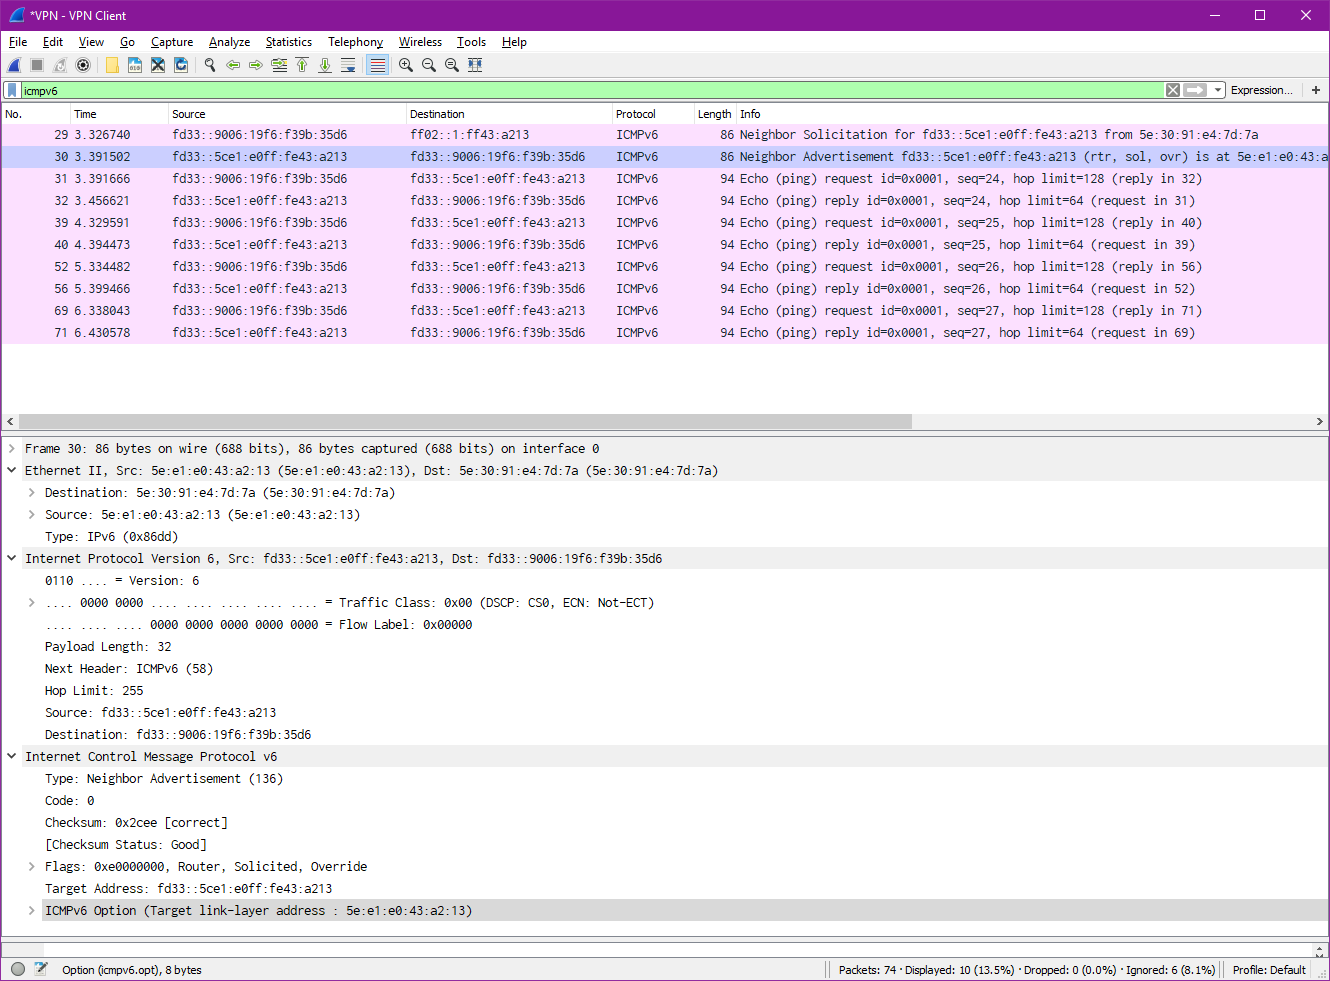This screenshot has width=1330, height=981.
Task: Close this capture file icon
Action: tap(158, 65)
